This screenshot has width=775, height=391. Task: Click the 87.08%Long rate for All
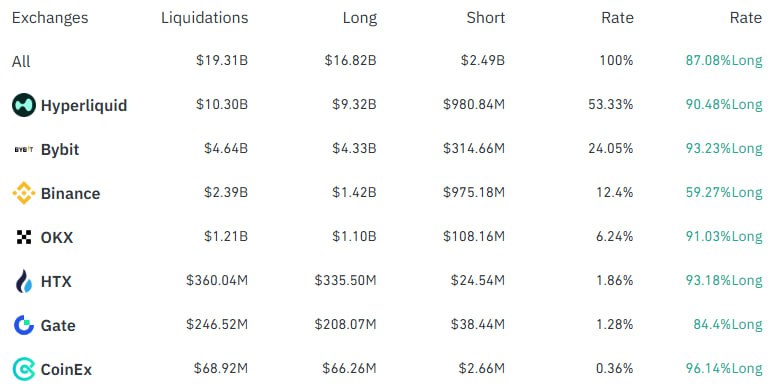[x=724, y=60]
